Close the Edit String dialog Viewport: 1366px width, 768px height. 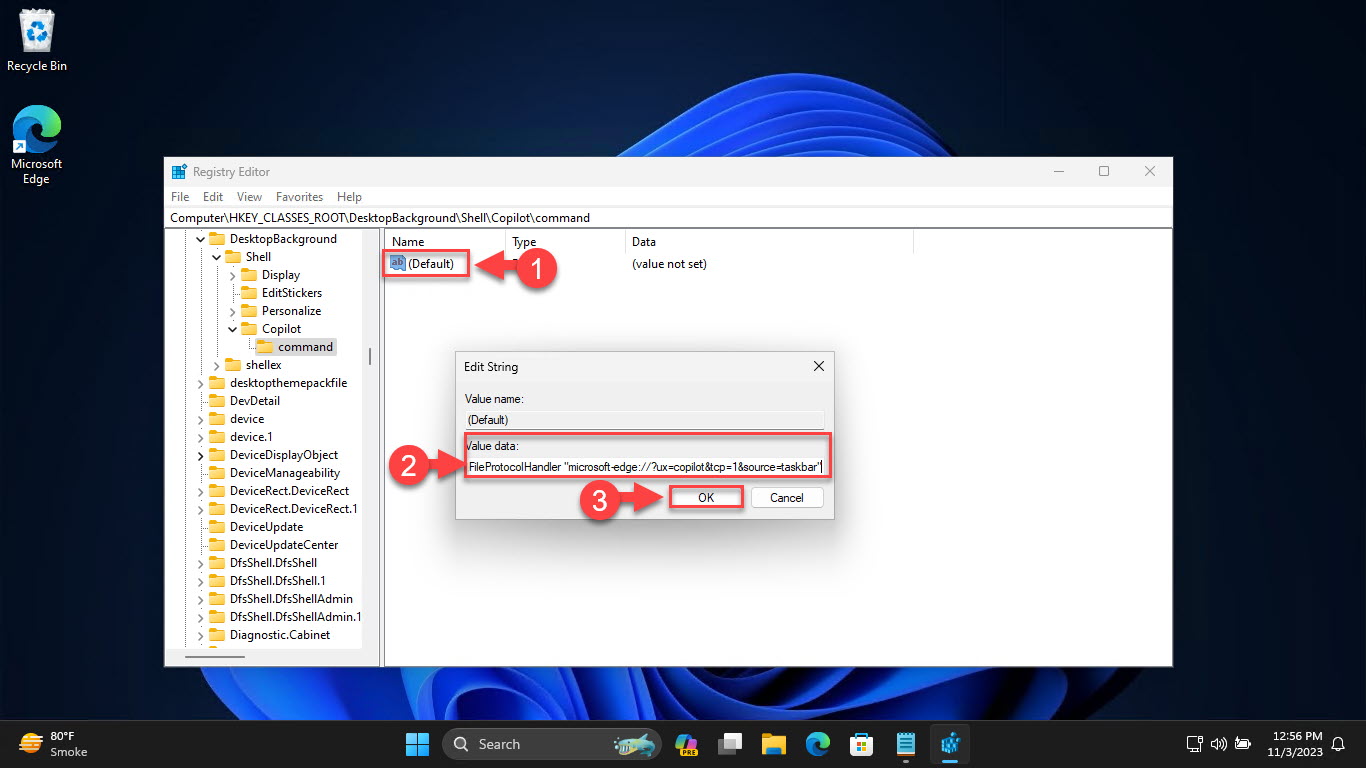click(x=819, y=367)
